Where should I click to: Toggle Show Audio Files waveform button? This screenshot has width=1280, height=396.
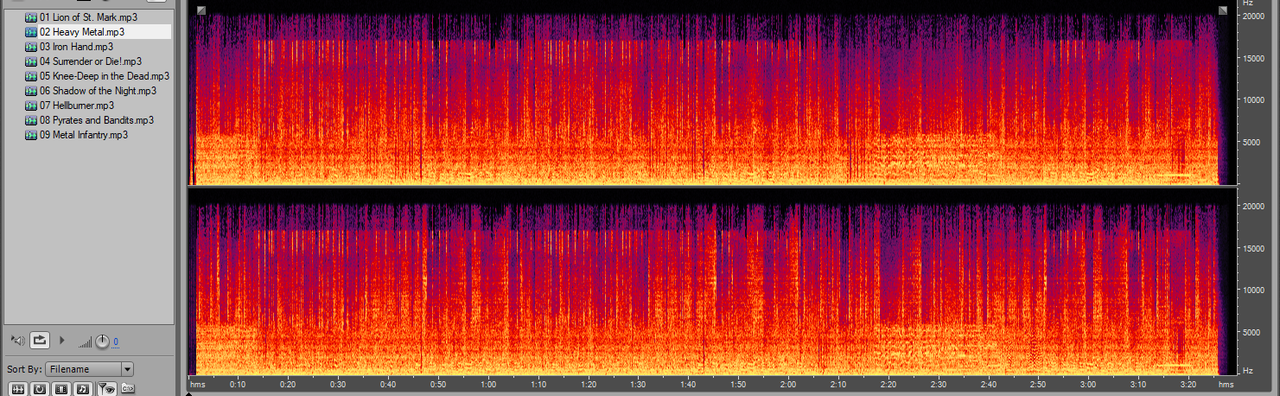tap(18, 389)
